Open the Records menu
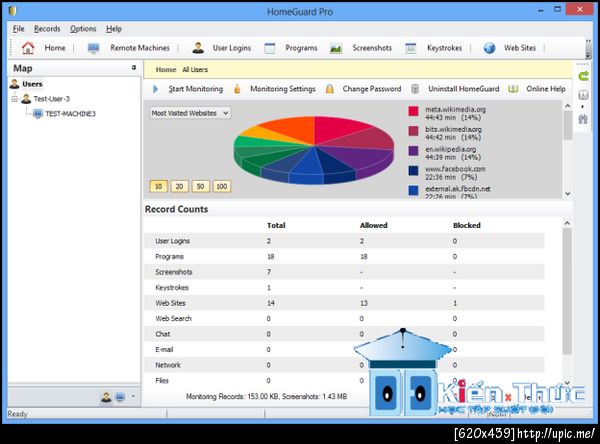The height and width of the screenshot is (444, 600). click(47, 29)
